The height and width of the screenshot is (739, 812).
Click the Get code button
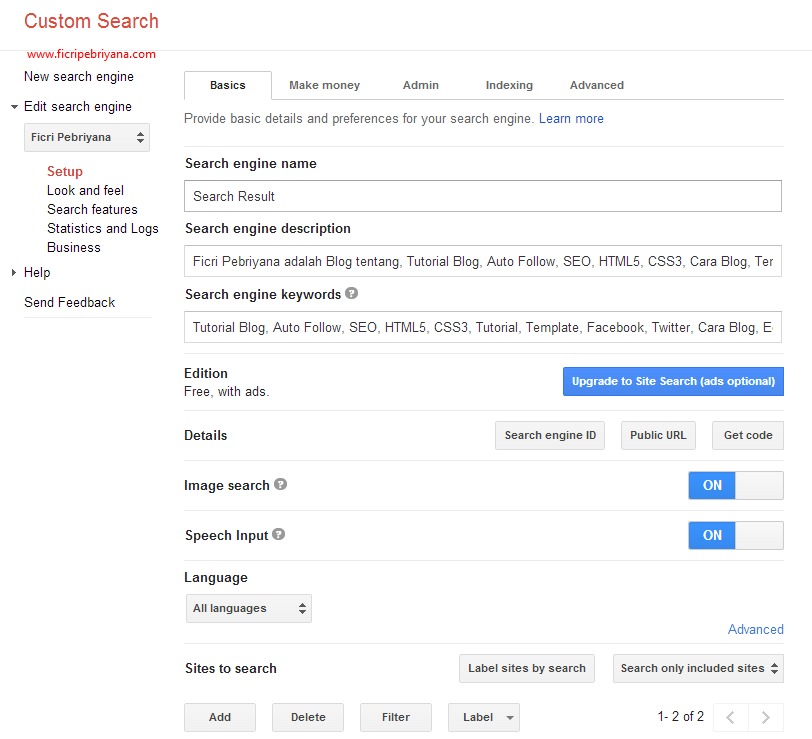[748, 435]
